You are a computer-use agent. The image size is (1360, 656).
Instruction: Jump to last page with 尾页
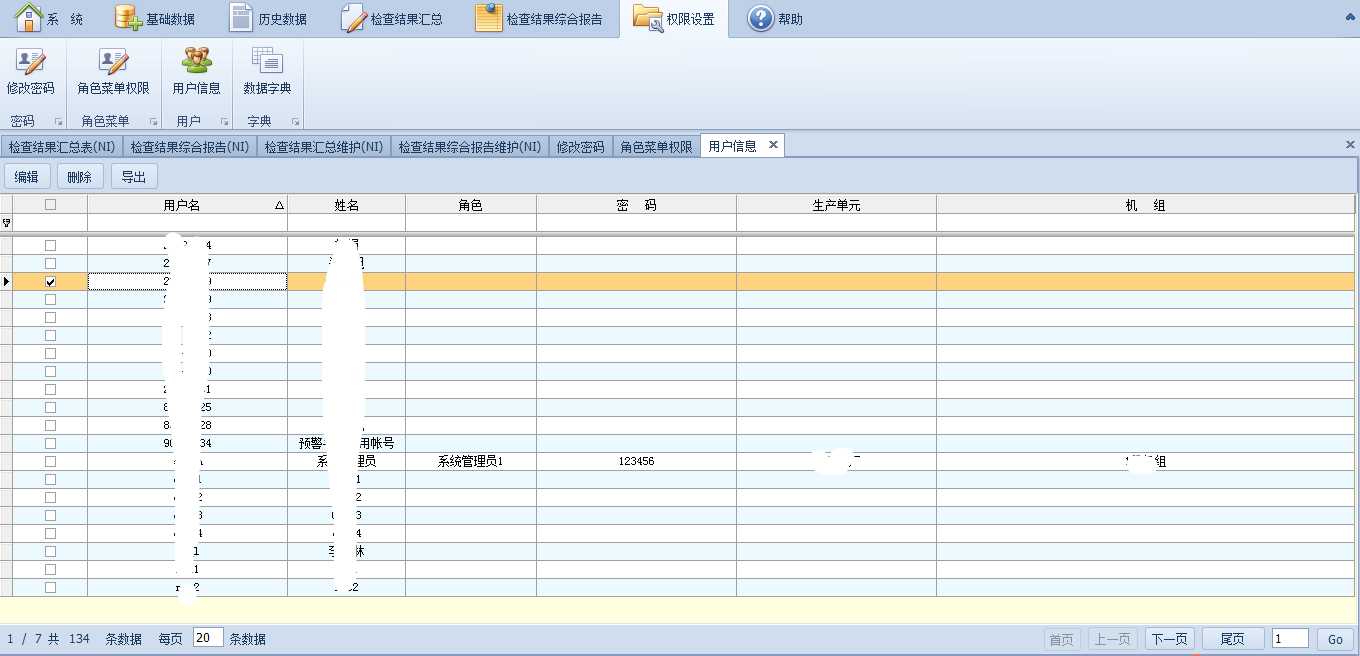coord(1233,639)
